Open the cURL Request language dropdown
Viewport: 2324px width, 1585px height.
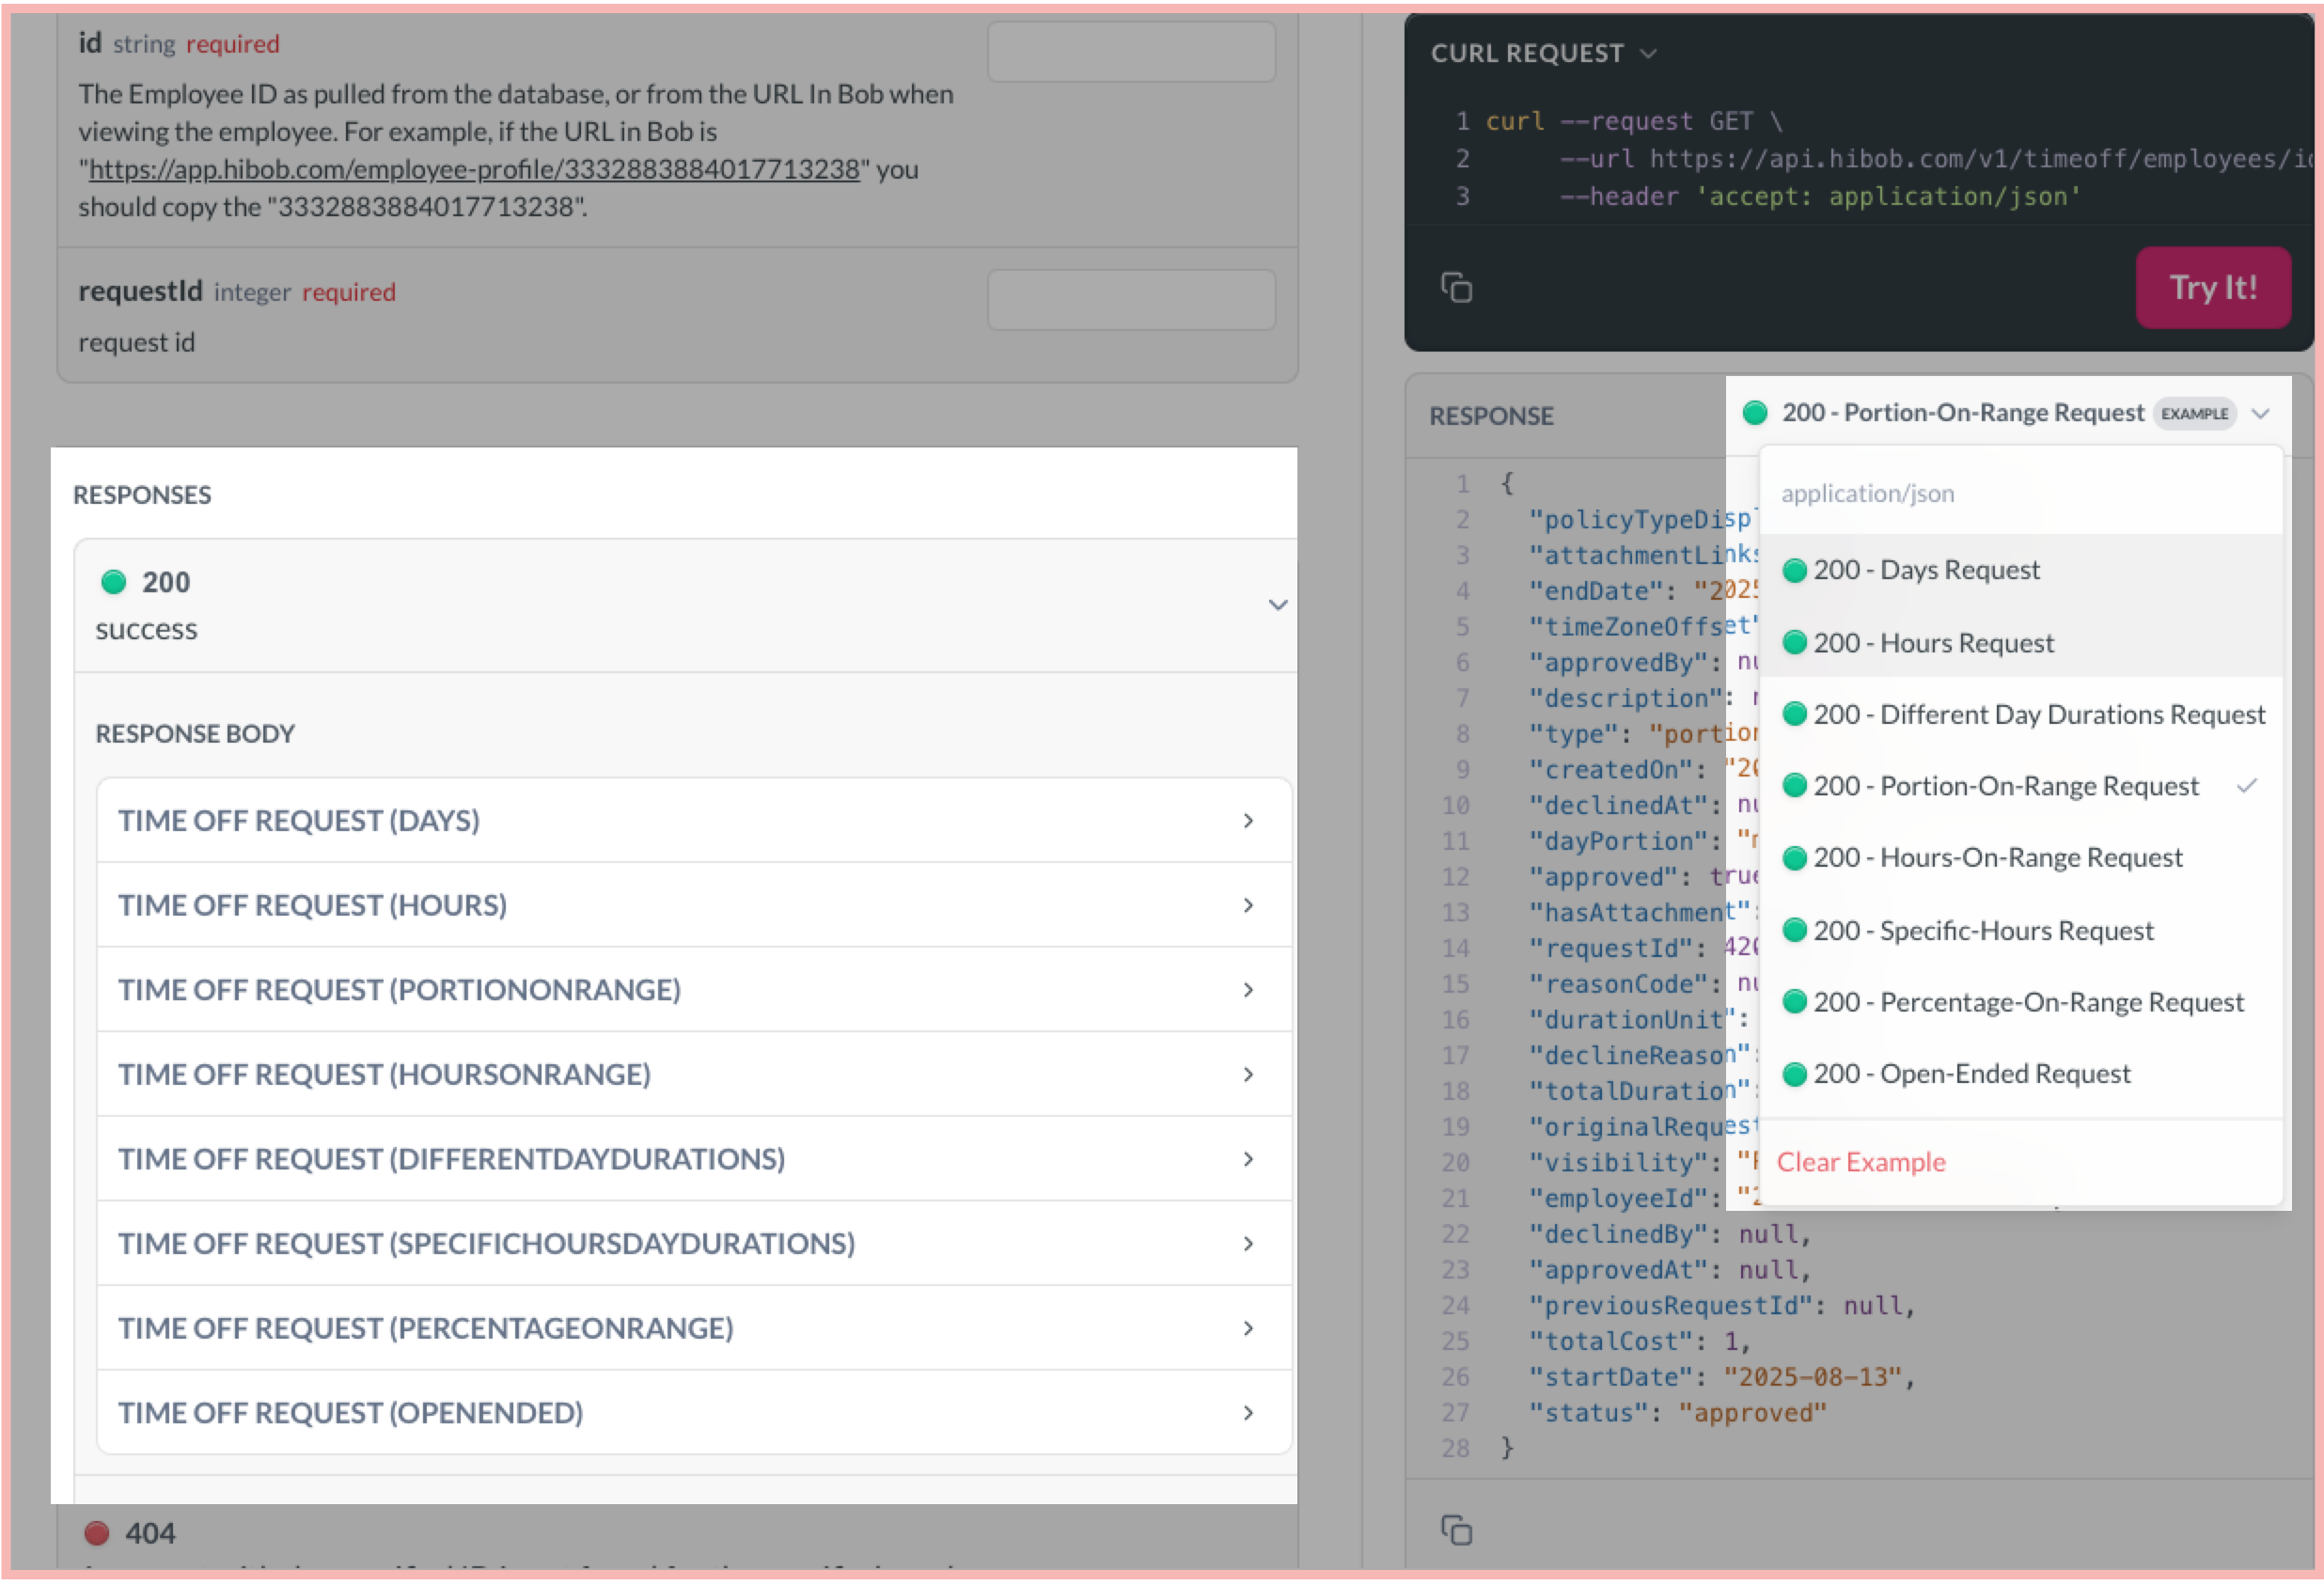pyautogui.click(x=1544, y=53)
